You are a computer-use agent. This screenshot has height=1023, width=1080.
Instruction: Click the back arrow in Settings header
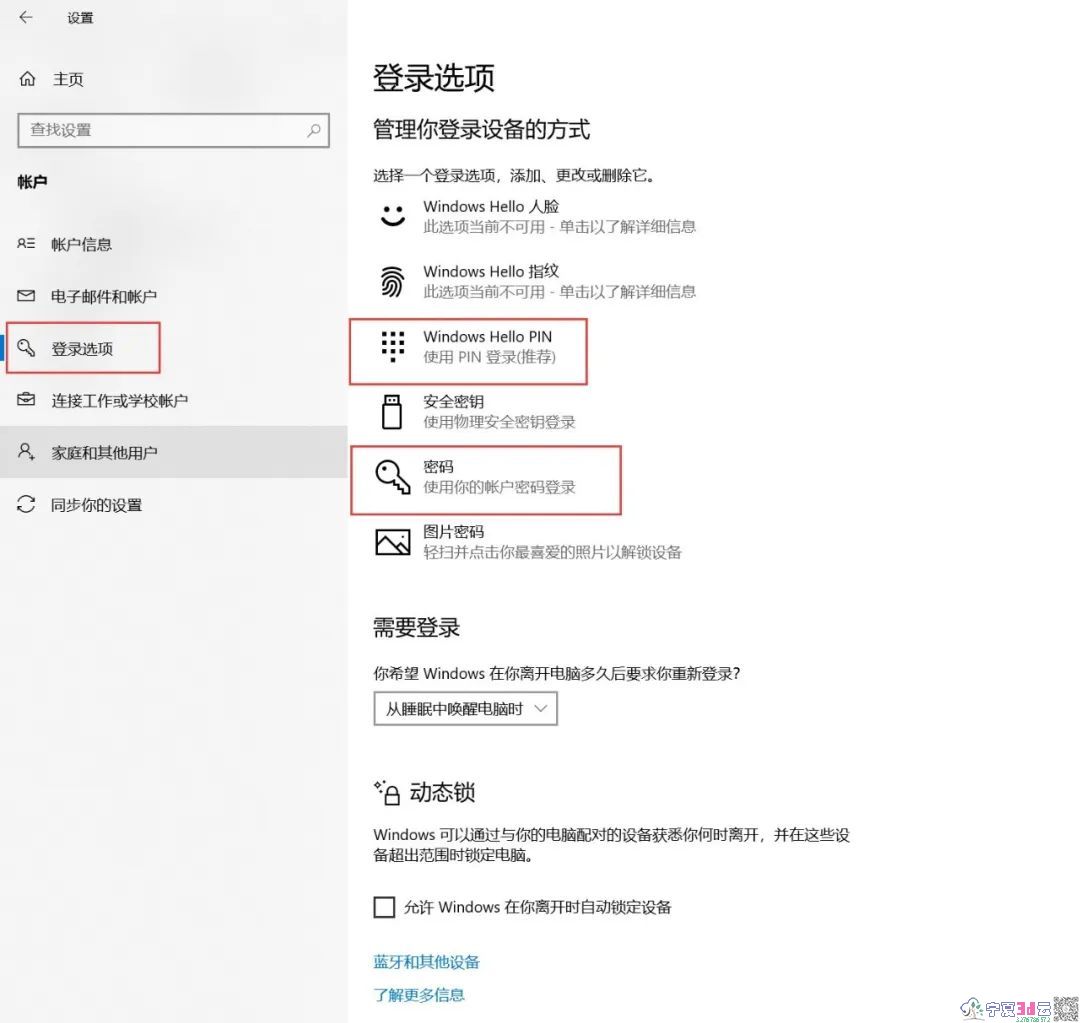pyautogui.click(x=26, y=17)
